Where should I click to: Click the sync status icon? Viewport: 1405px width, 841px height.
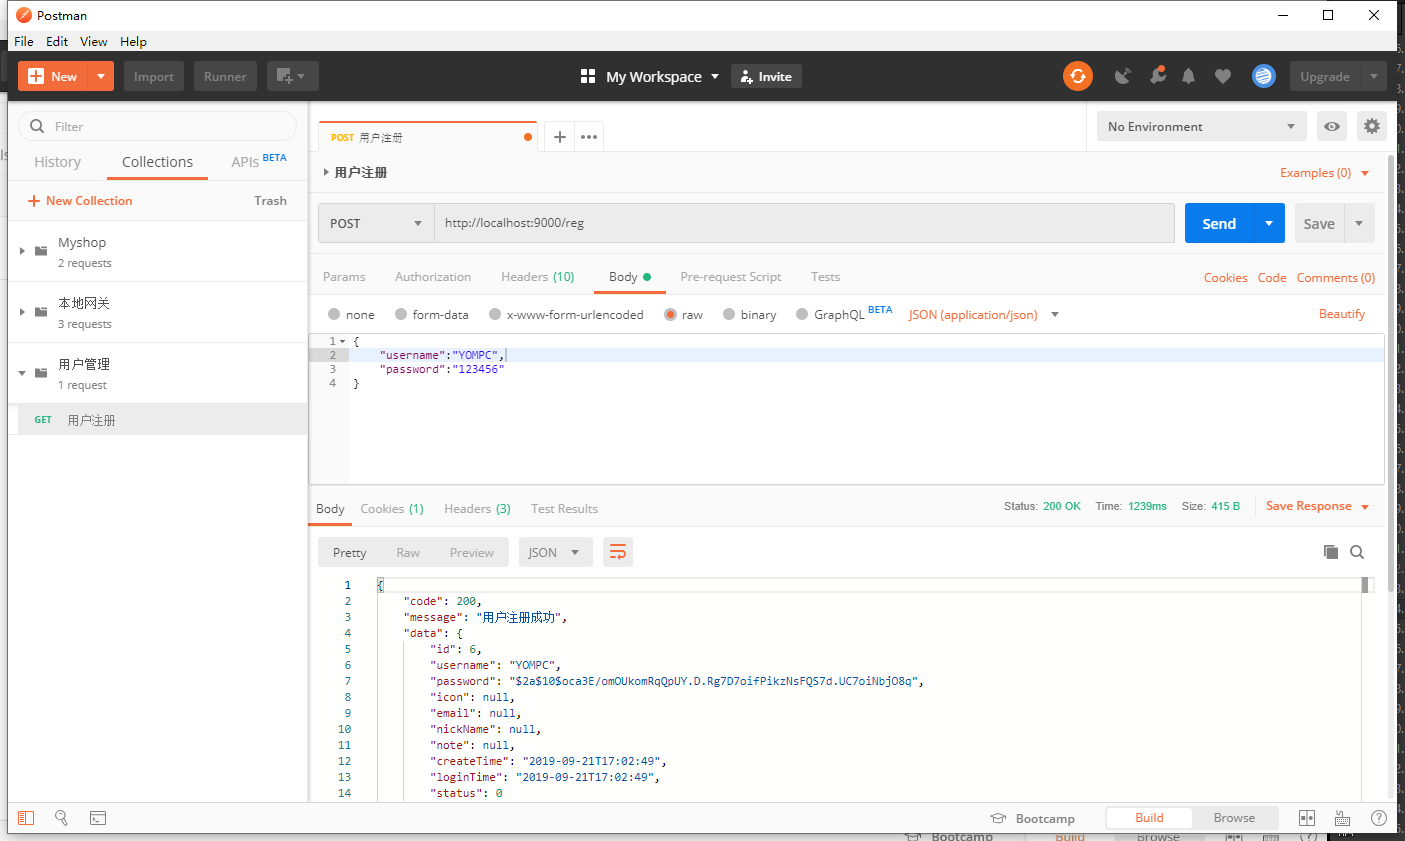click(x=1077, y=76)
